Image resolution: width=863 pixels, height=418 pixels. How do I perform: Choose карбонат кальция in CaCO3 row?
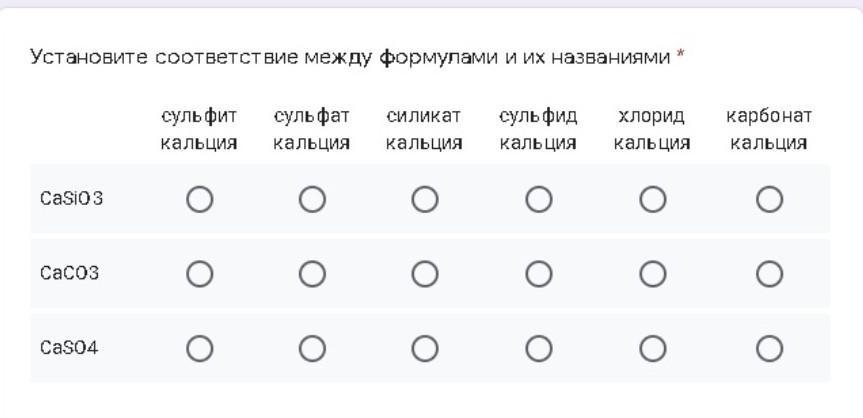click(768, 273)
